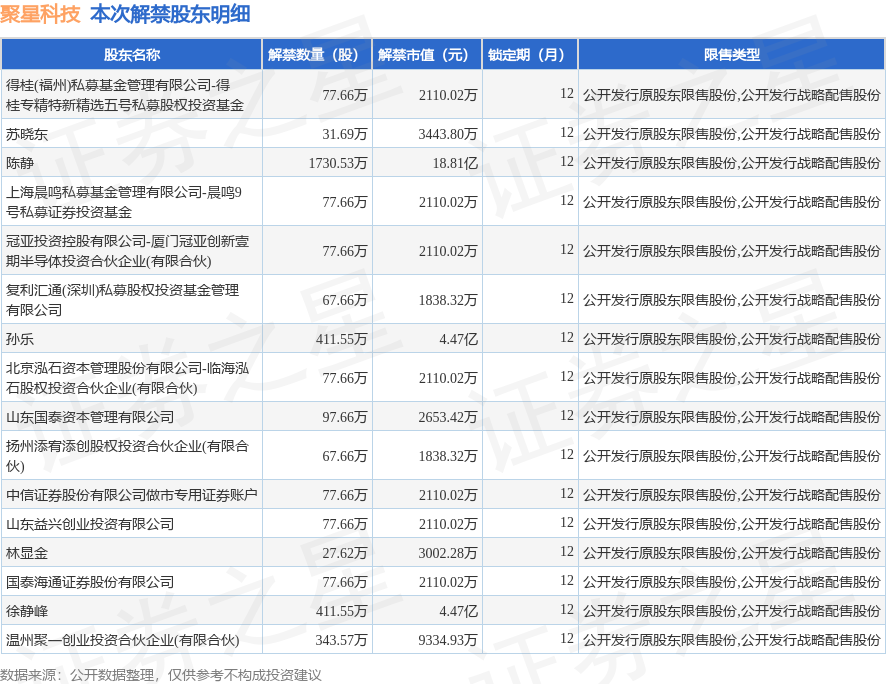Select the 股东名称 column header
The height and width of the screenshot is (684, 886).
point(132,55)
